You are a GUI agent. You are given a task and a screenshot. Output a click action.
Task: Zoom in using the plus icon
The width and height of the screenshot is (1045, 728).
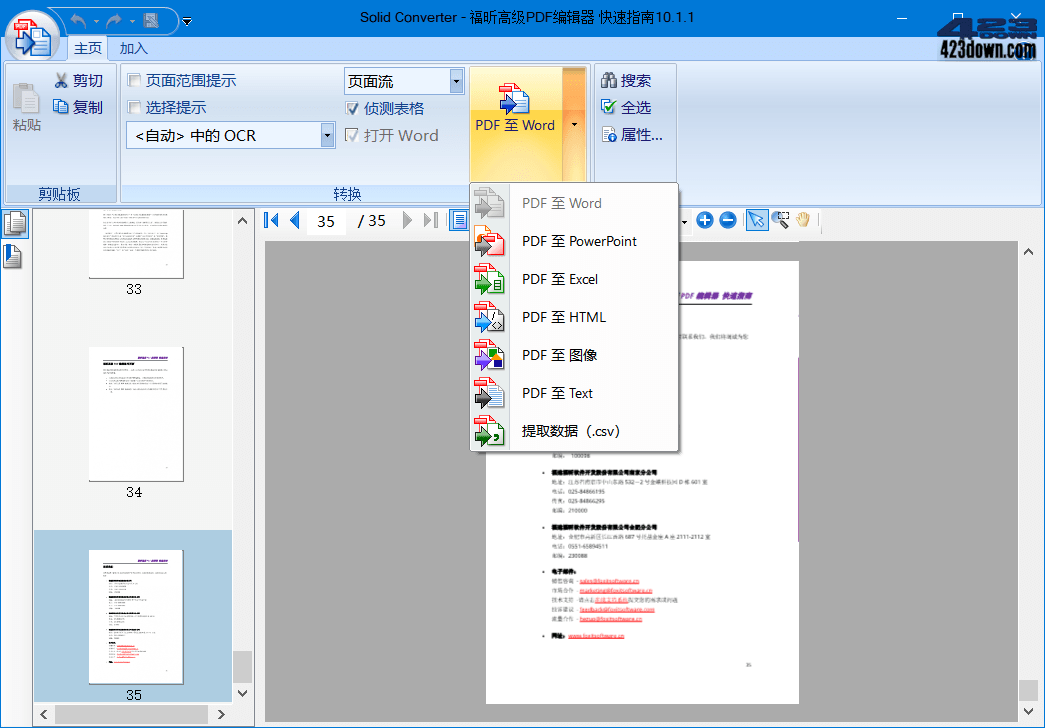point(705,220)
